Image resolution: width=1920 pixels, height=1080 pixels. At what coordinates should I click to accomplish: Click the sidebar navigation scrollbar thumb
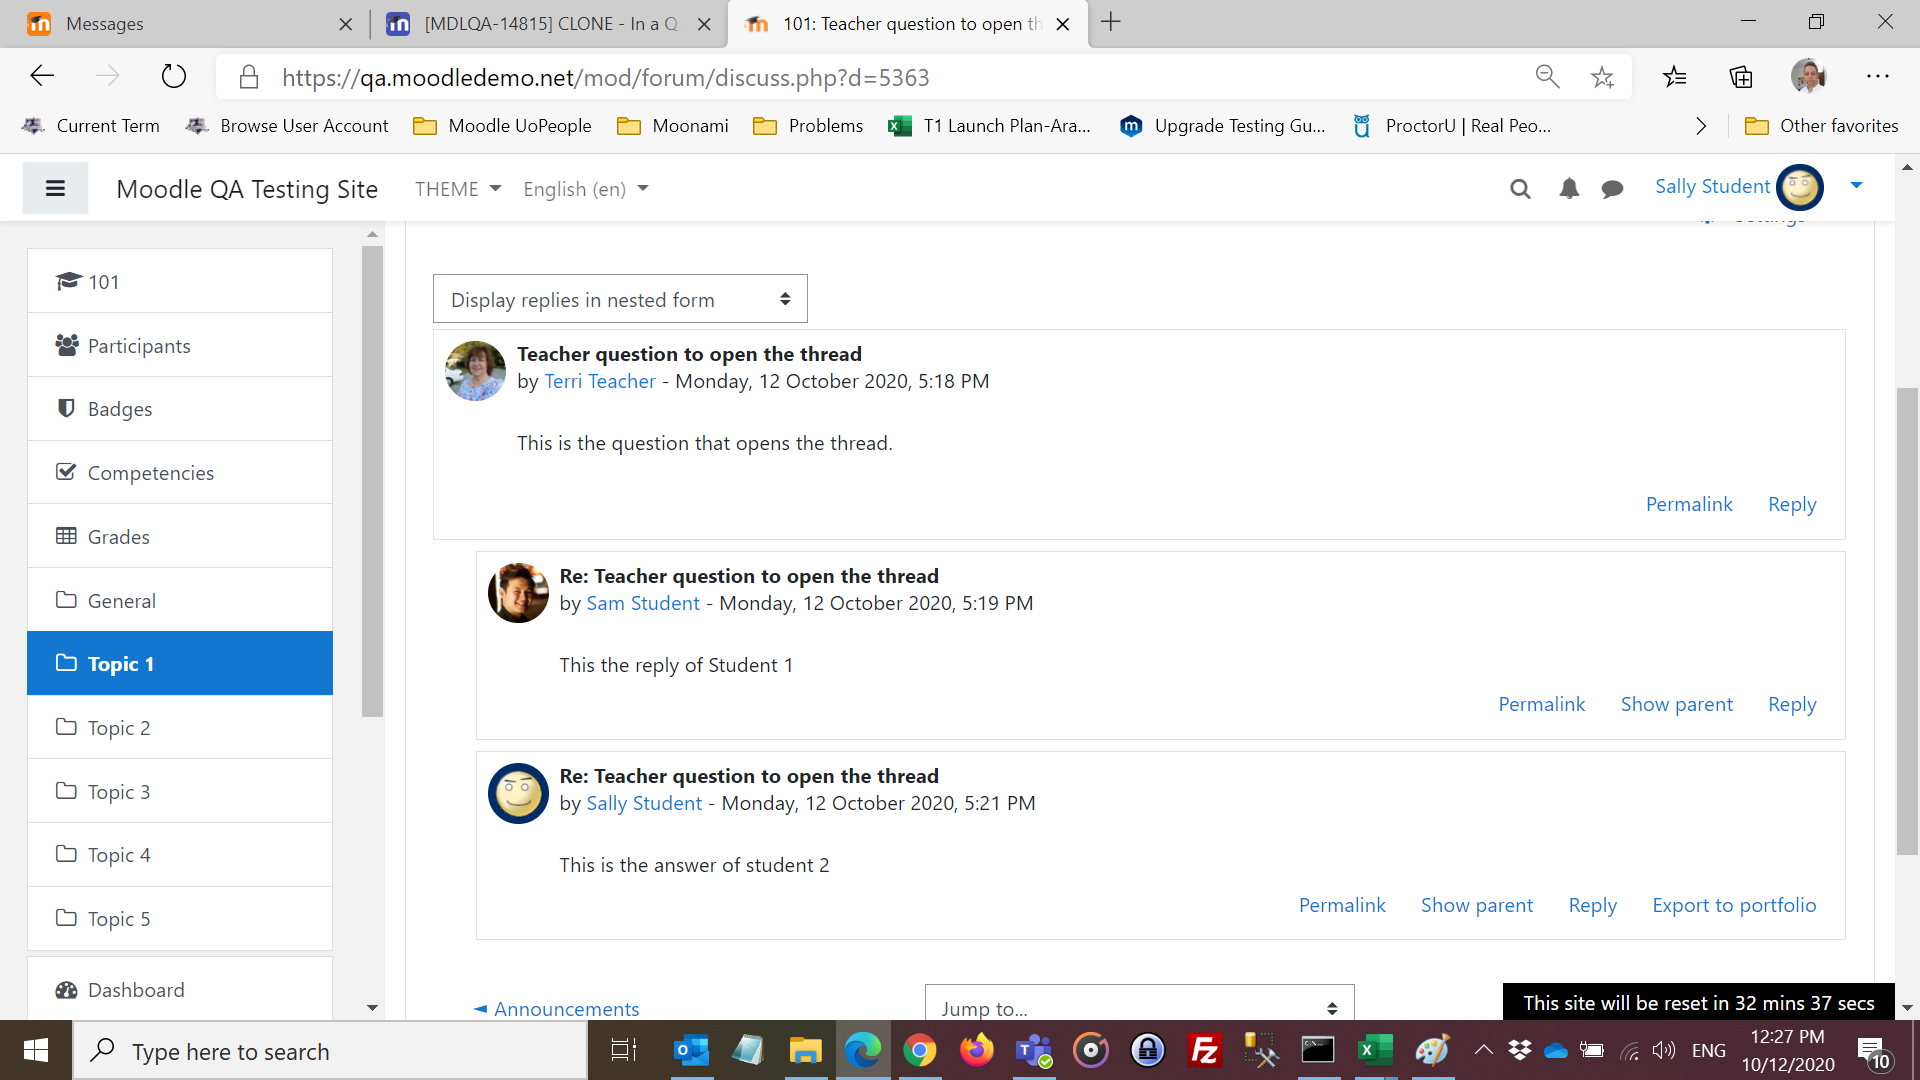pyautogui.click(x=372, y=480)
